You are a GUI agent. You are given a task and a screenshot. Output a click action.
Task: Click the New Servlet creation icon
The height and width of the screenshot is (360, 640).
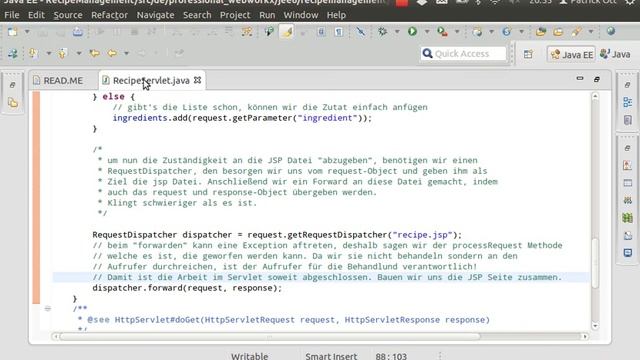pos(507,31)
